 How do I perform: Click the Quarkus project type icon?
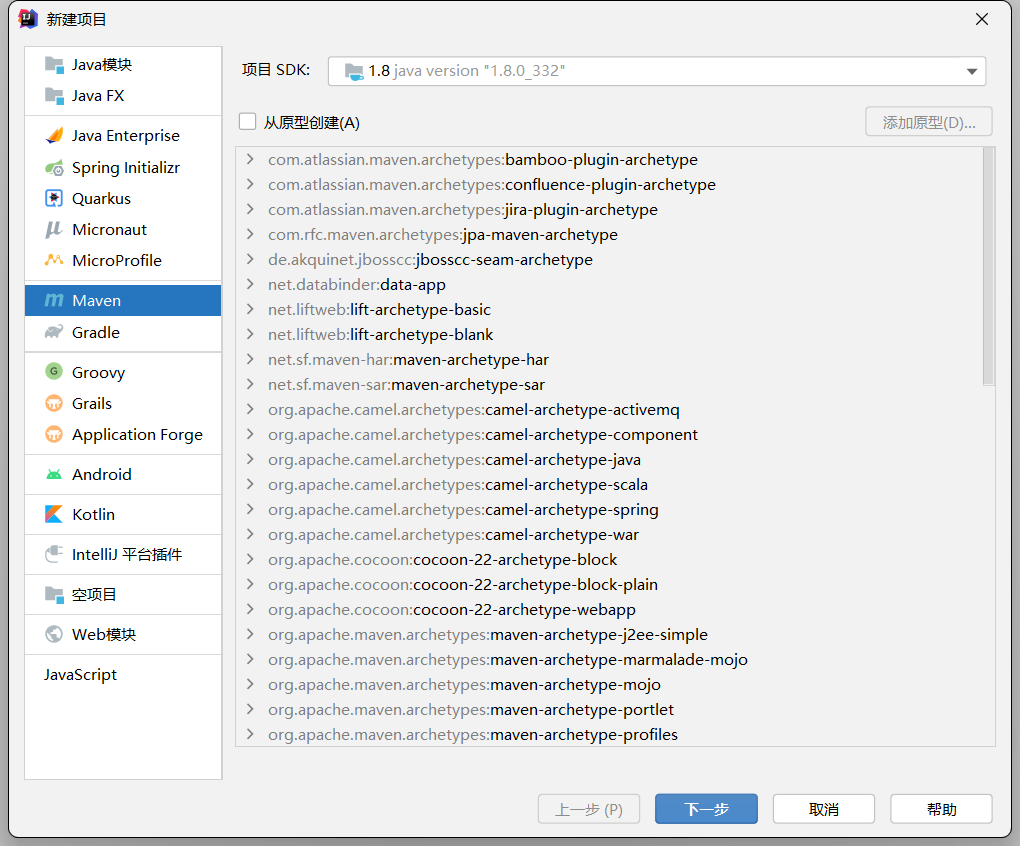(x=54, y=198)
